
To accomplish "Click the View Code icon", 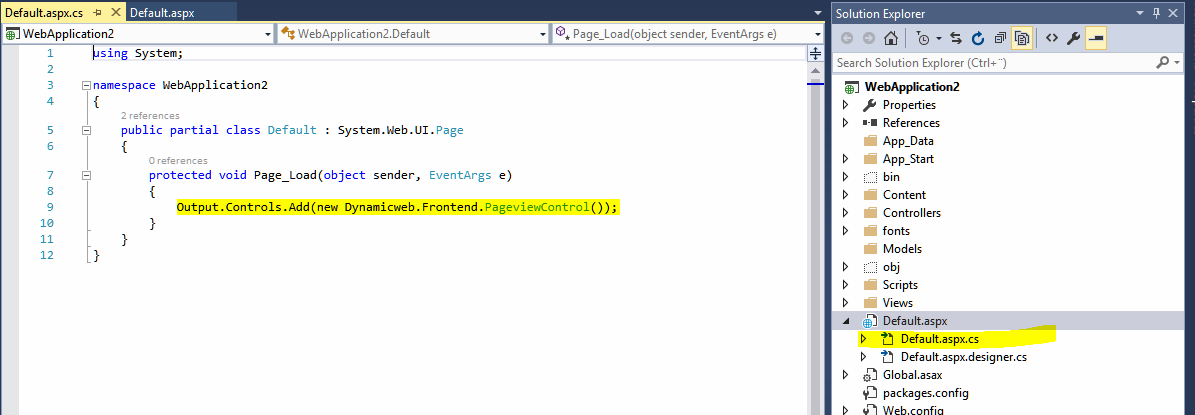I will click(x=1052, y=38).
